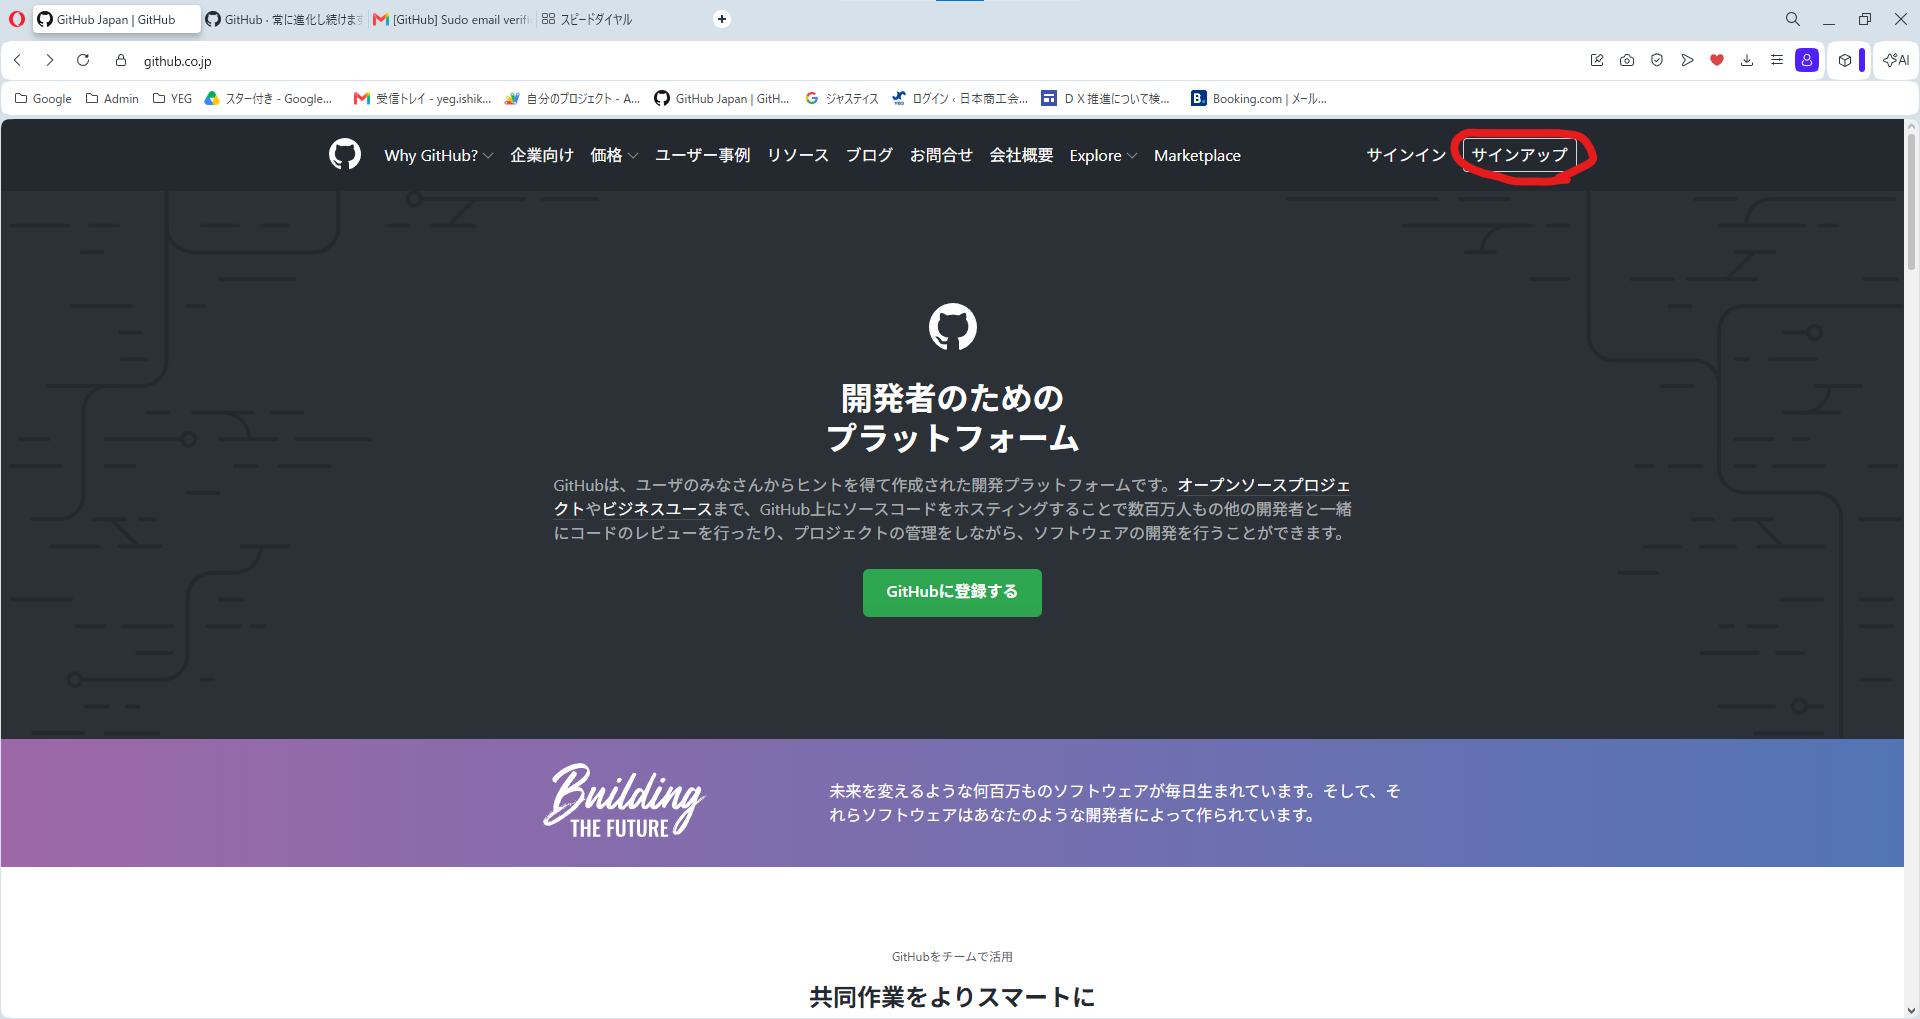Image resolution: width=1920 pixels, height=1019 pixels.
Task: Bookmark this page with the heart icon
Action: [x=1717, y=60]
